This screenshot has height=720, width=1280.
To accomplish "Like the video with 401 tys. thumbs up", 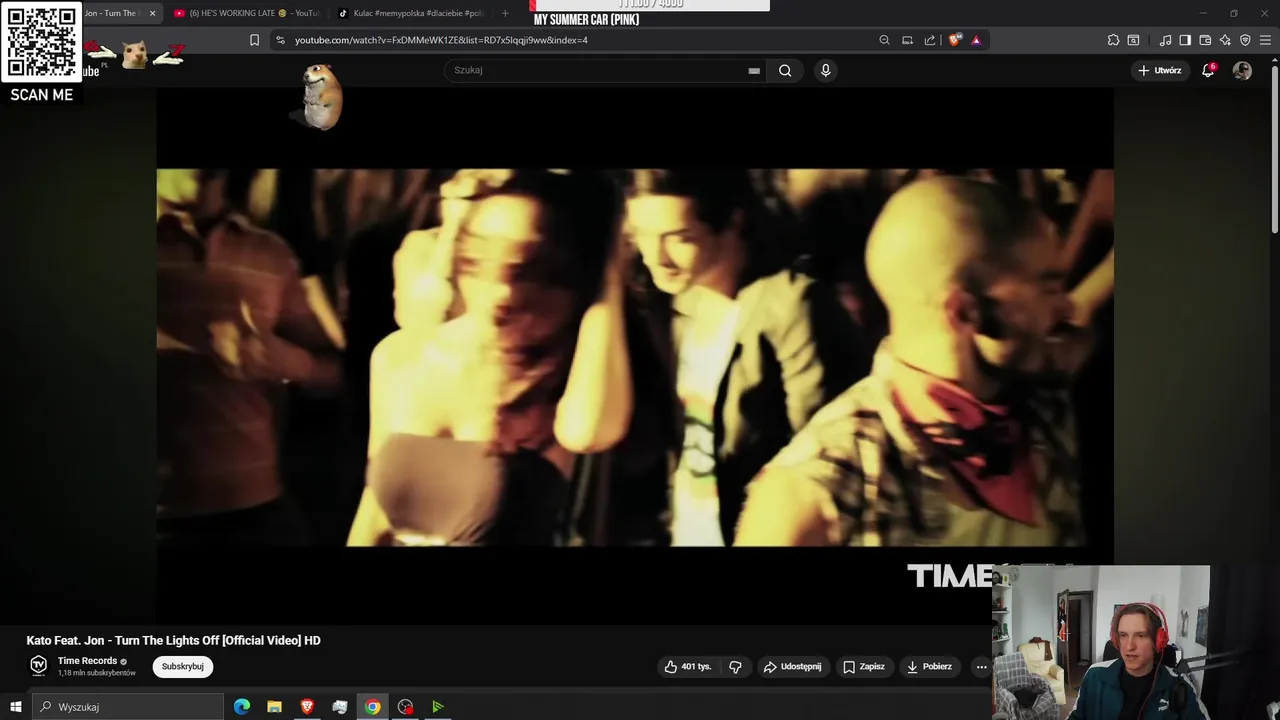I will (x=687, y=667).
